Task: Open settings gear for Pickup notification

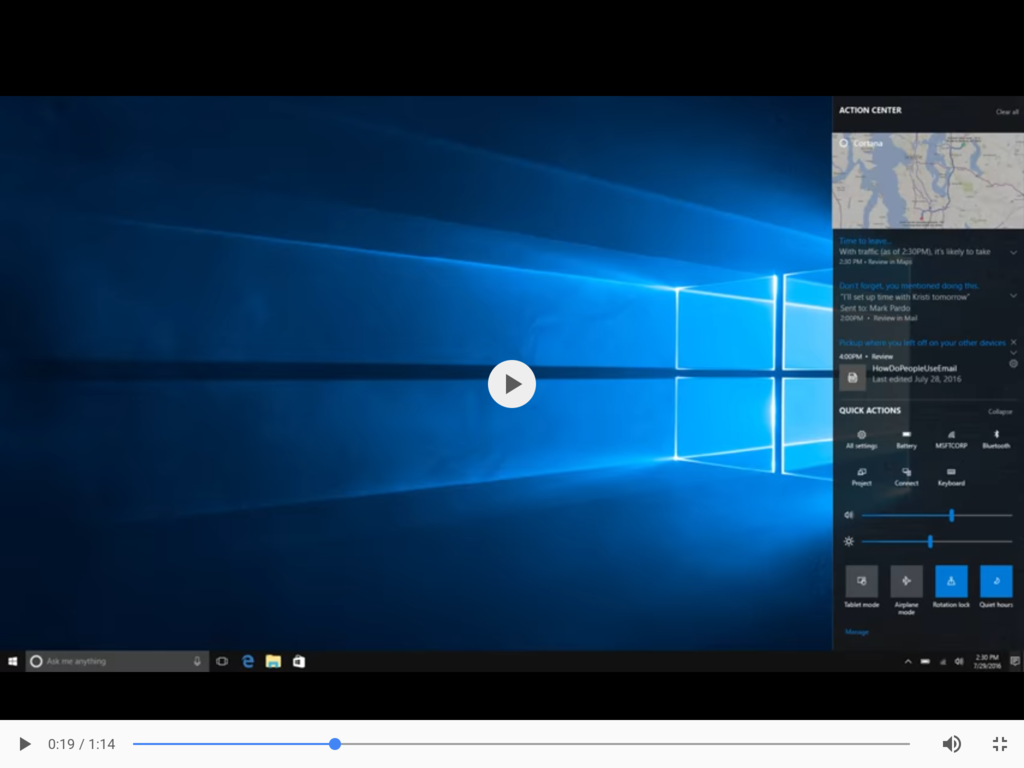Action: (1014, 364)
